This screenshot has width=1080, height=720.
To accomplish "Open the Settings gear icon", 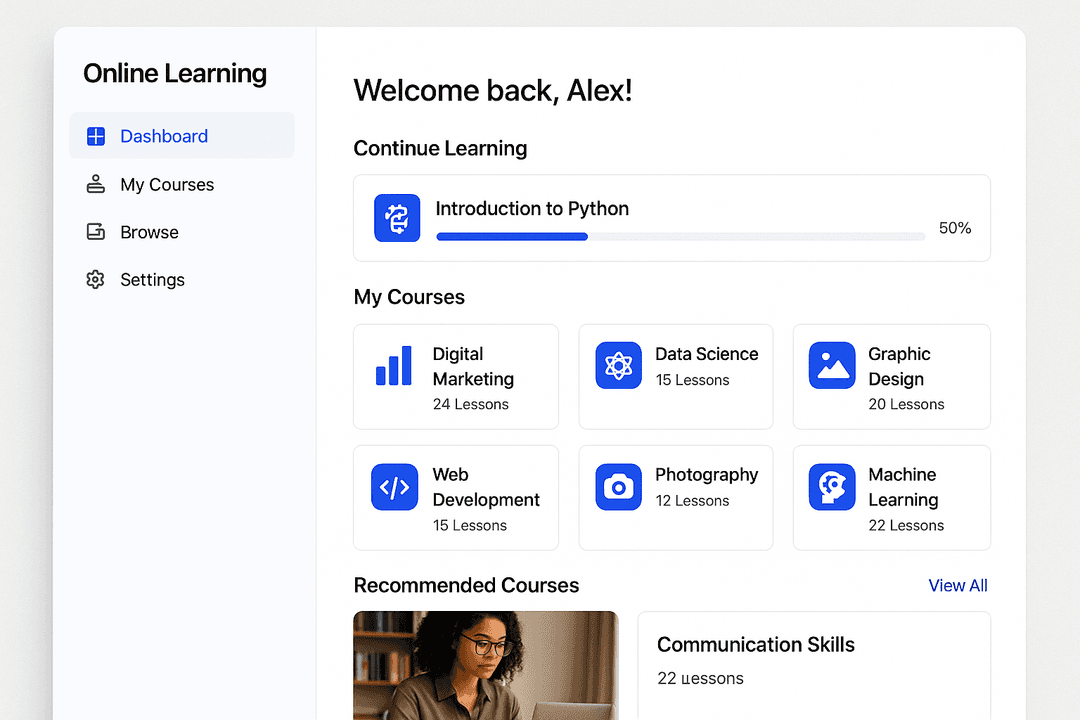I will coord(95,279).
